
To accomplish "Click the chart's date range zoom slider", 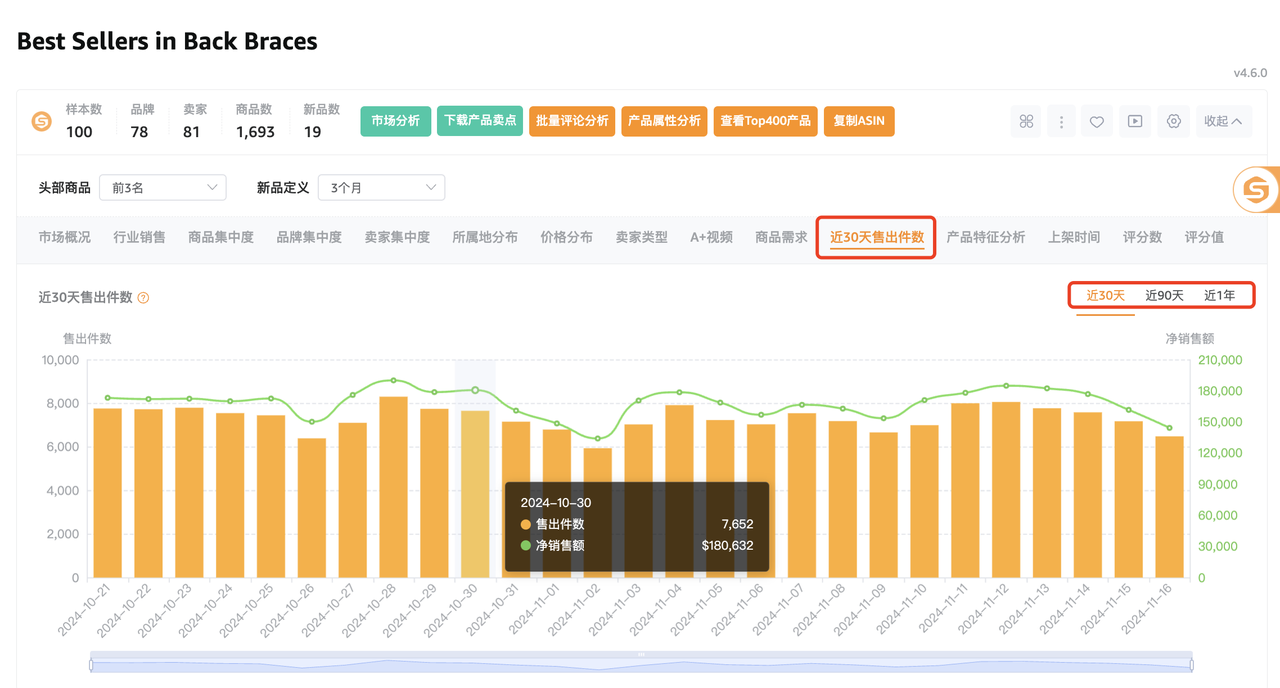I will pyautogui.click(x=641, y=663).
